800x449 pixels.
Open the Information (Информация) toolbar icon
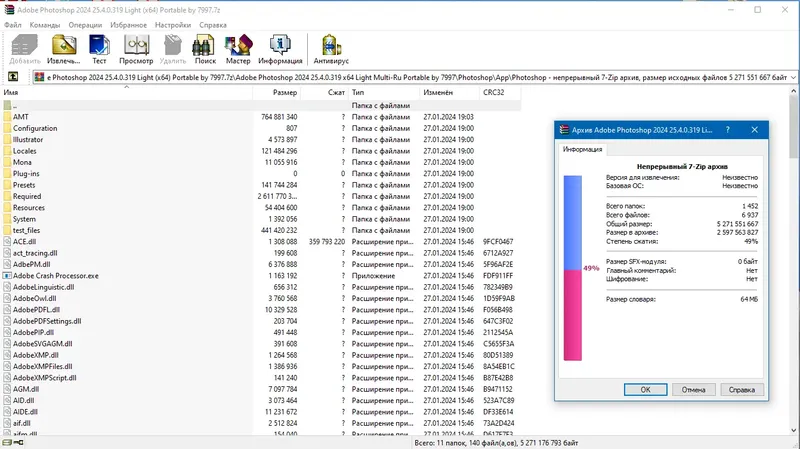(x=280, y=49)
